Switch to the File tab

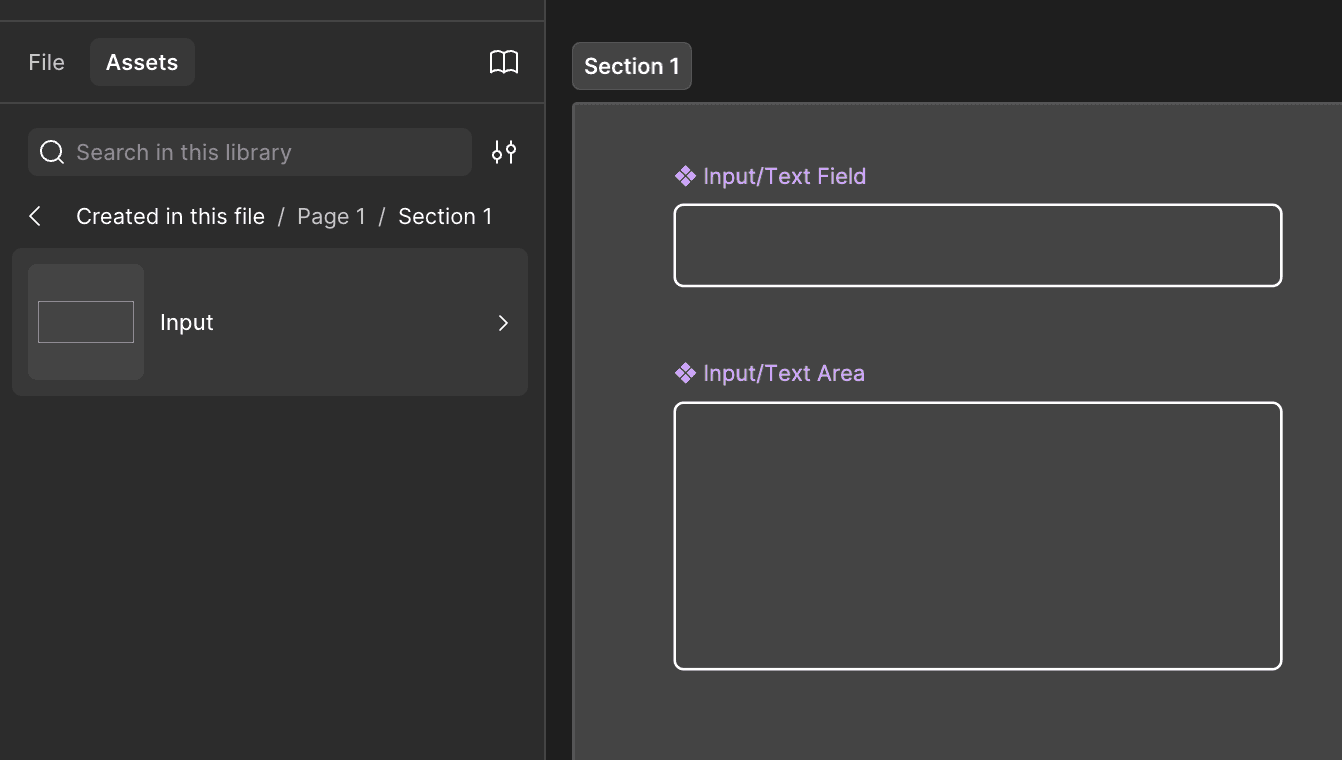46,61
